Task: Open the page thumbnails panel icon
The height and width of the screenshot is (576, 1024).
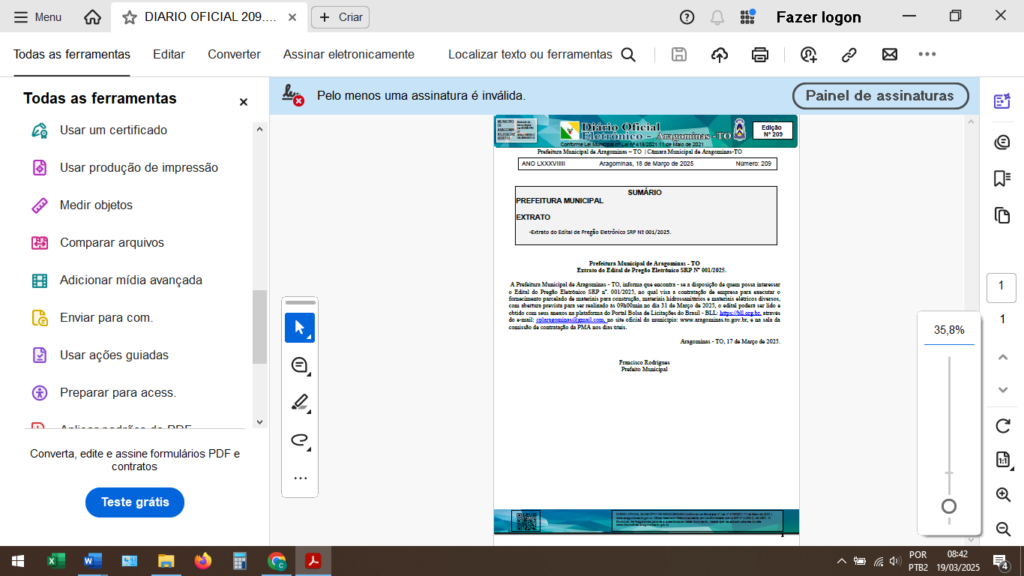Action: pos(1002,216)
